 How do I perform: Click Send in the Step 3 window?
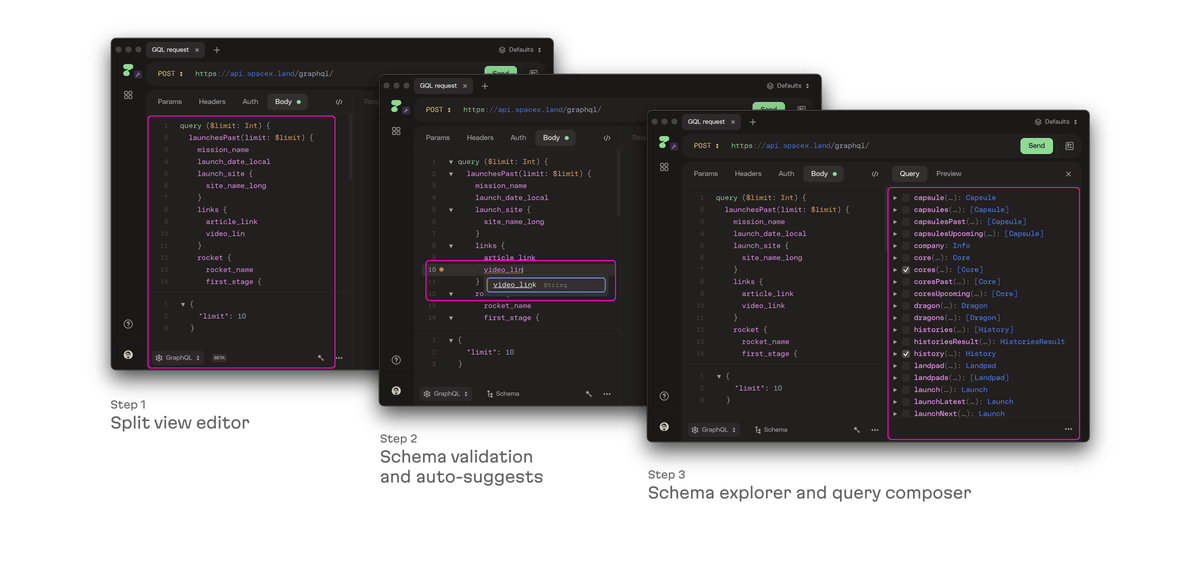[1036, 146]
